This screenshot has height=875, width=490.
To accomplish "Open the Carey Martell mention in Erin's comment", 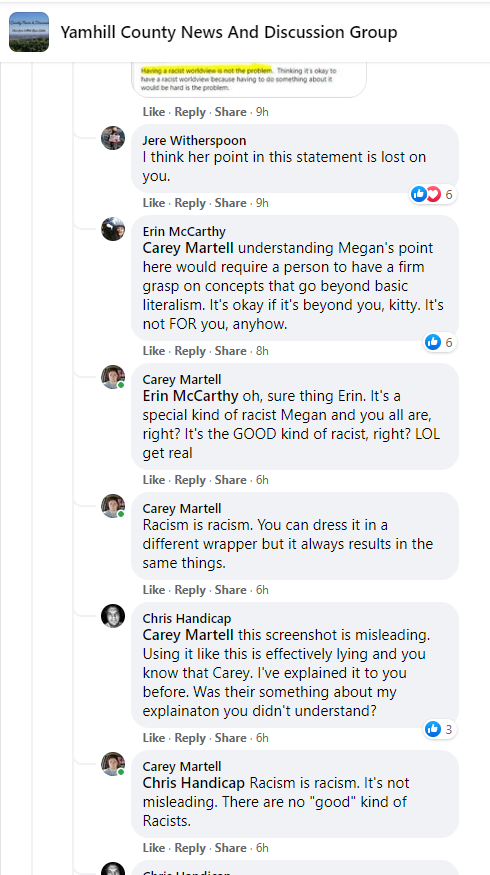I will click(x=188, y=248).
